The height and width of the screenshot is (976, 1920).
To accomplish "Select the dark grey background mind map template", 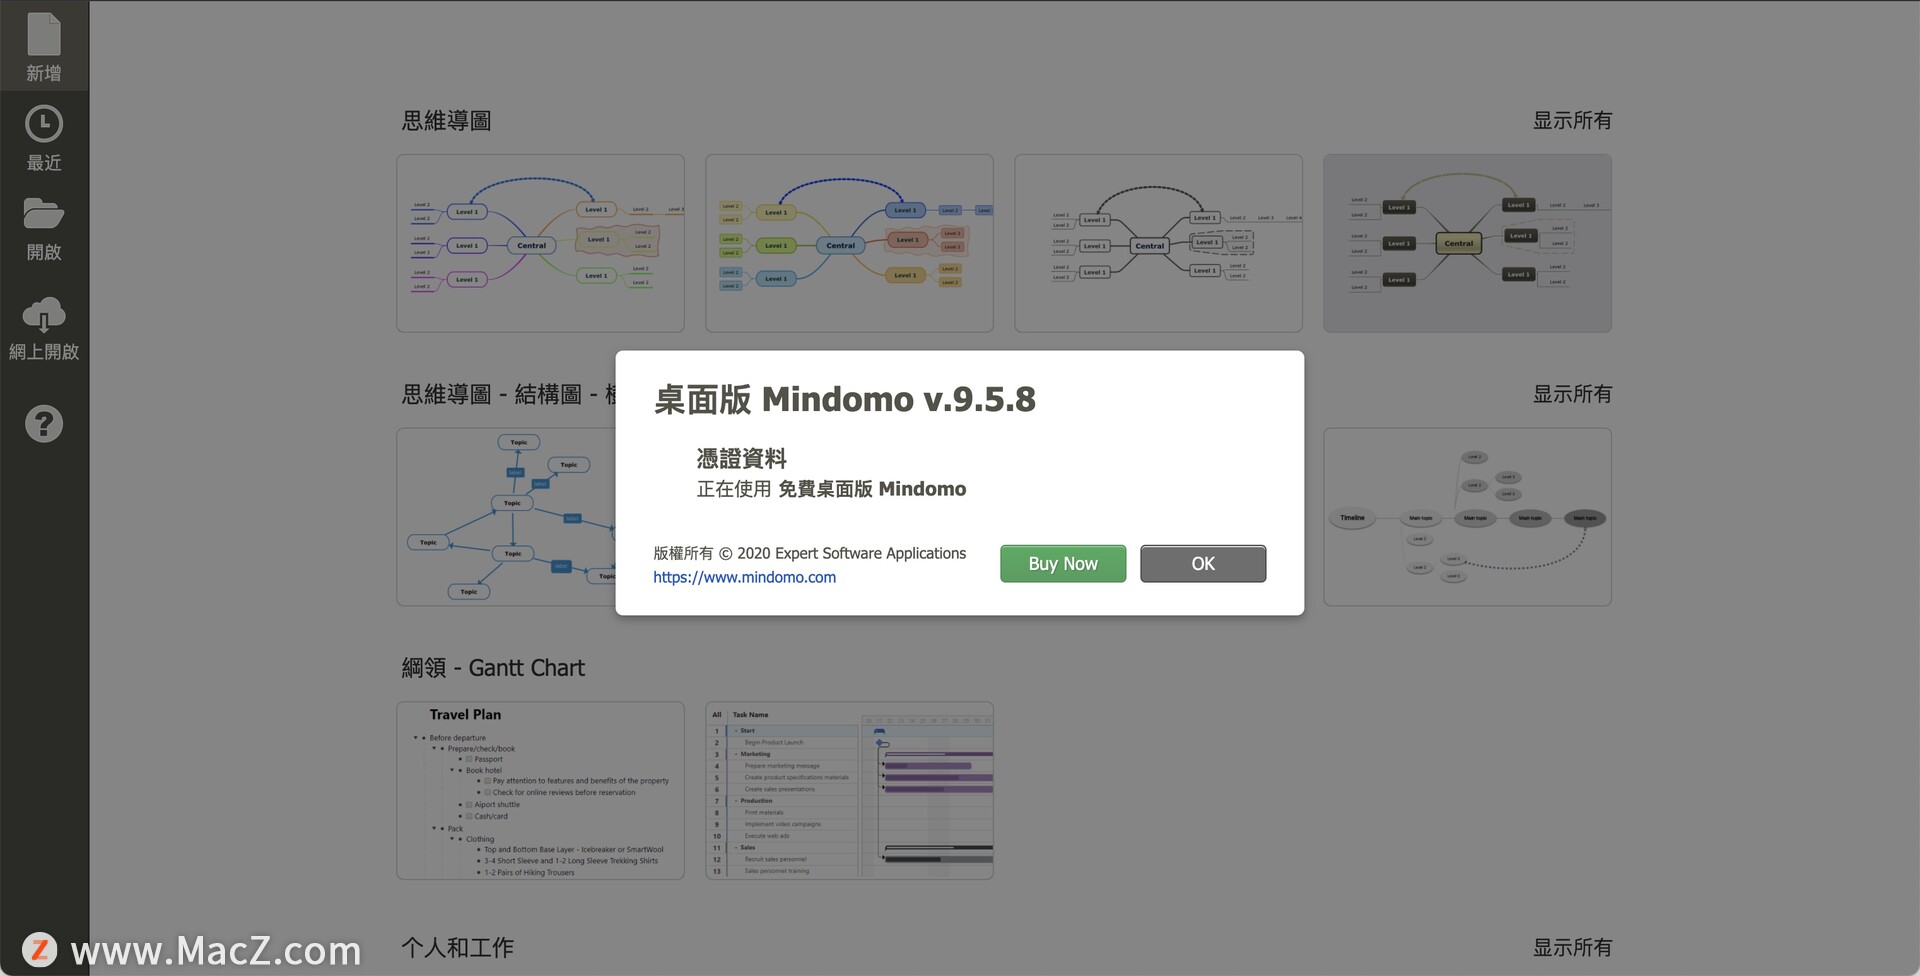I will [1467, 243].
